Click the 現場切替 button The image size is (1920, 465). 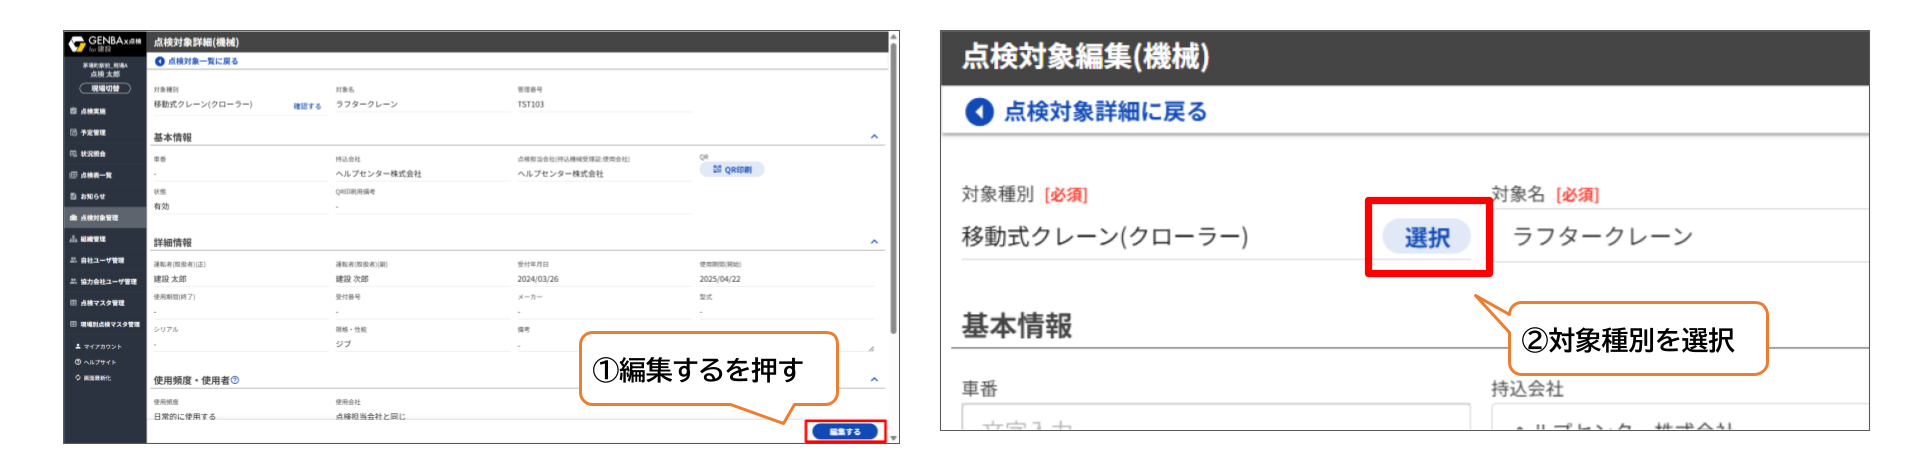(x=105, y=88)
